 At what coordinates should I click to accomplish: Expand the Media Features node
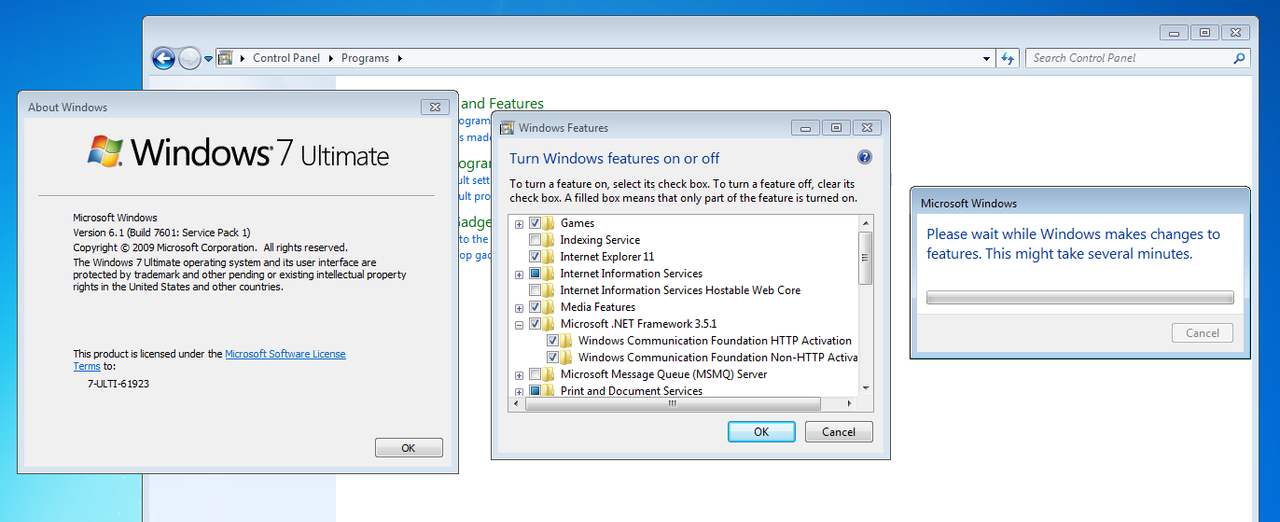tap(519, 308)
